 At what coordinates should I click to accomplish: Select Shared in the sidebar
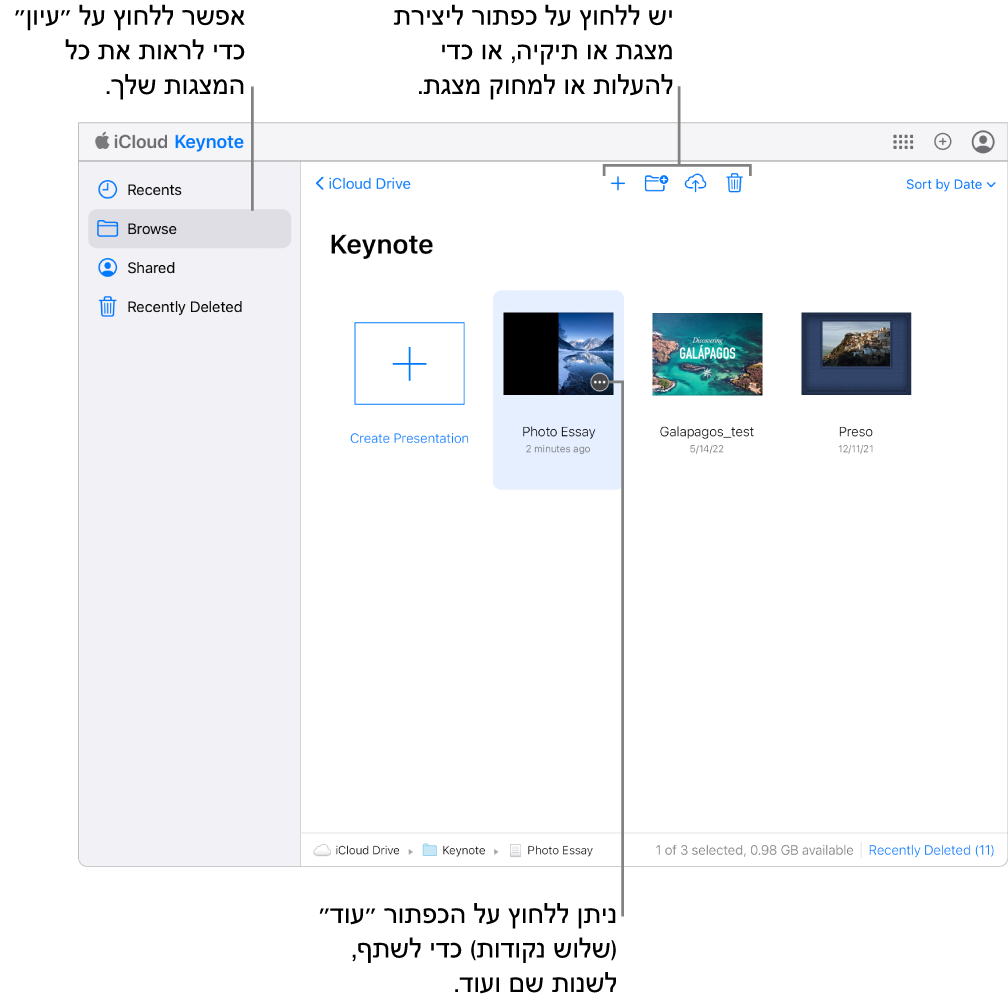click(x=190, y=268)
